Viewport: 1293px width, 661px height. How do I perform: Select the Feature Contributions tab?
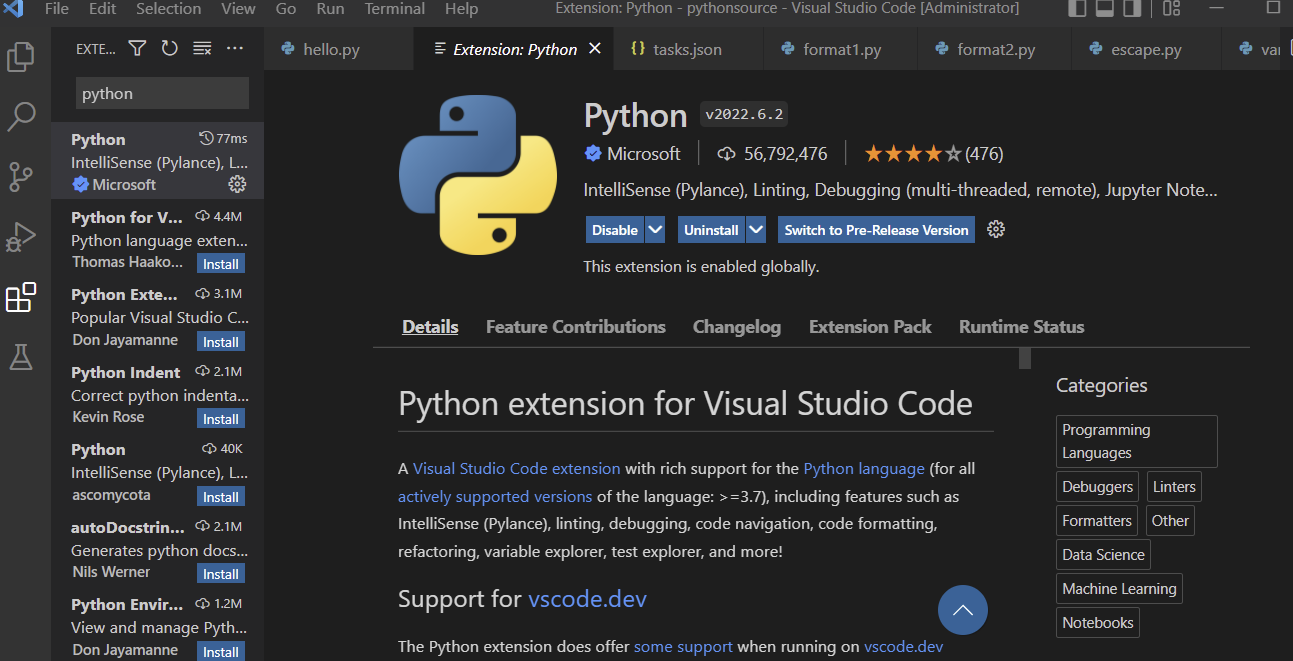point(575,327)
